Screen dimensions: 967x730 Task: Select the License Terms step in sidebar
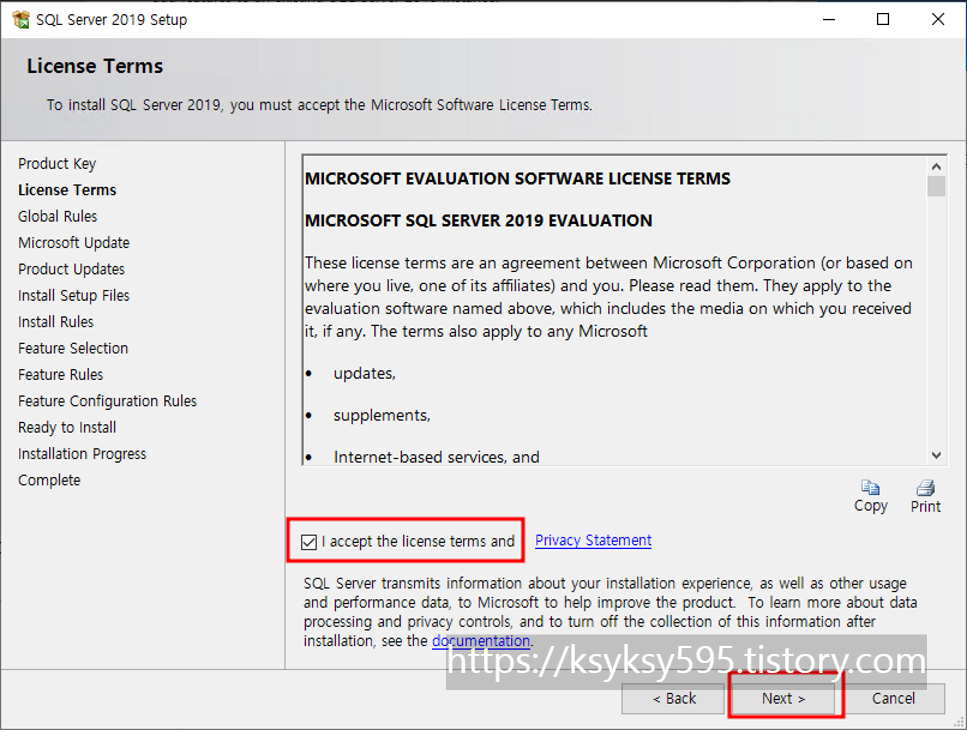tap(67, 190)
